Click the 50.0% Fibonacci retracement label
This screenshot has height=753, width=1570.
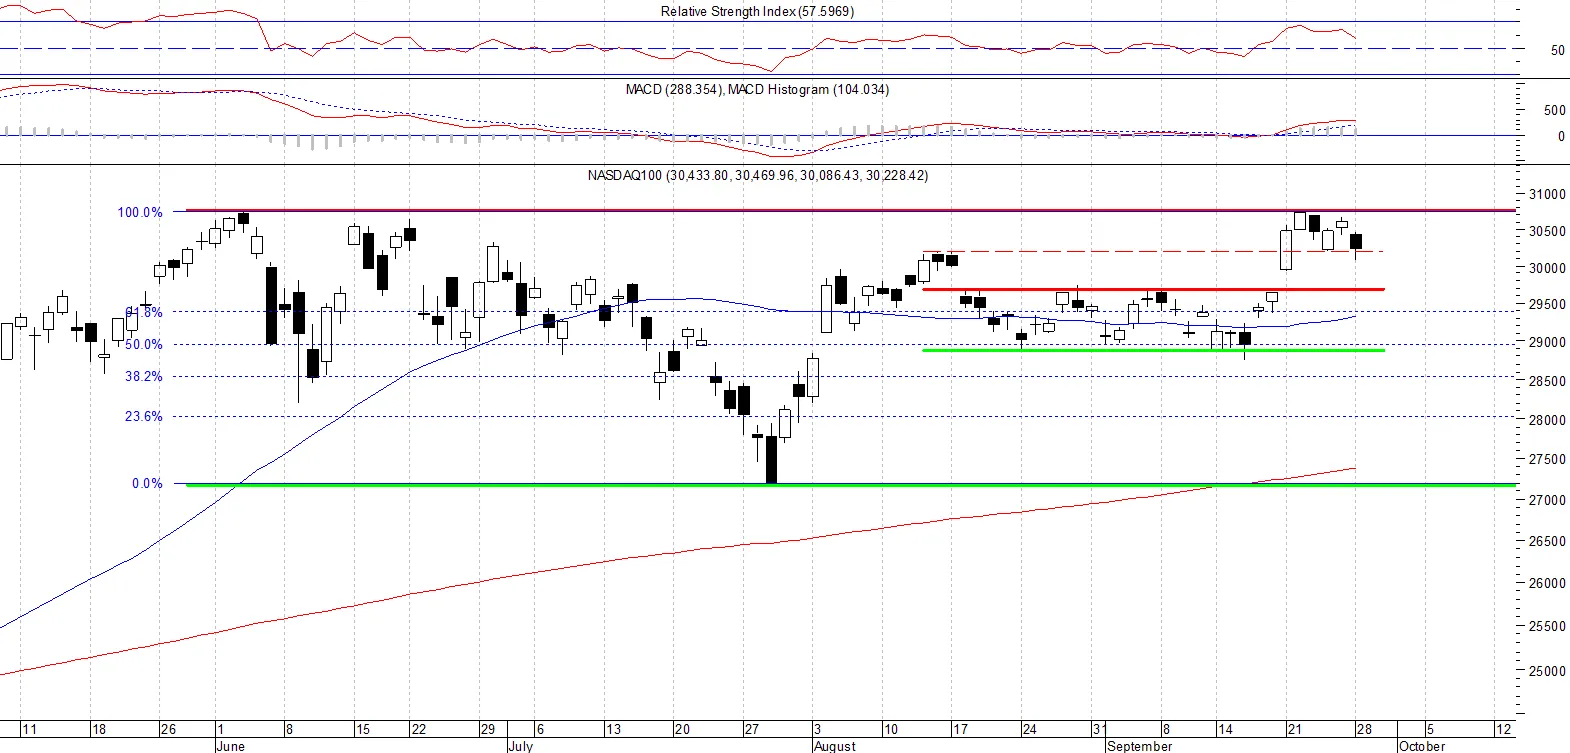pyautogui.click(x=144, y=345)
